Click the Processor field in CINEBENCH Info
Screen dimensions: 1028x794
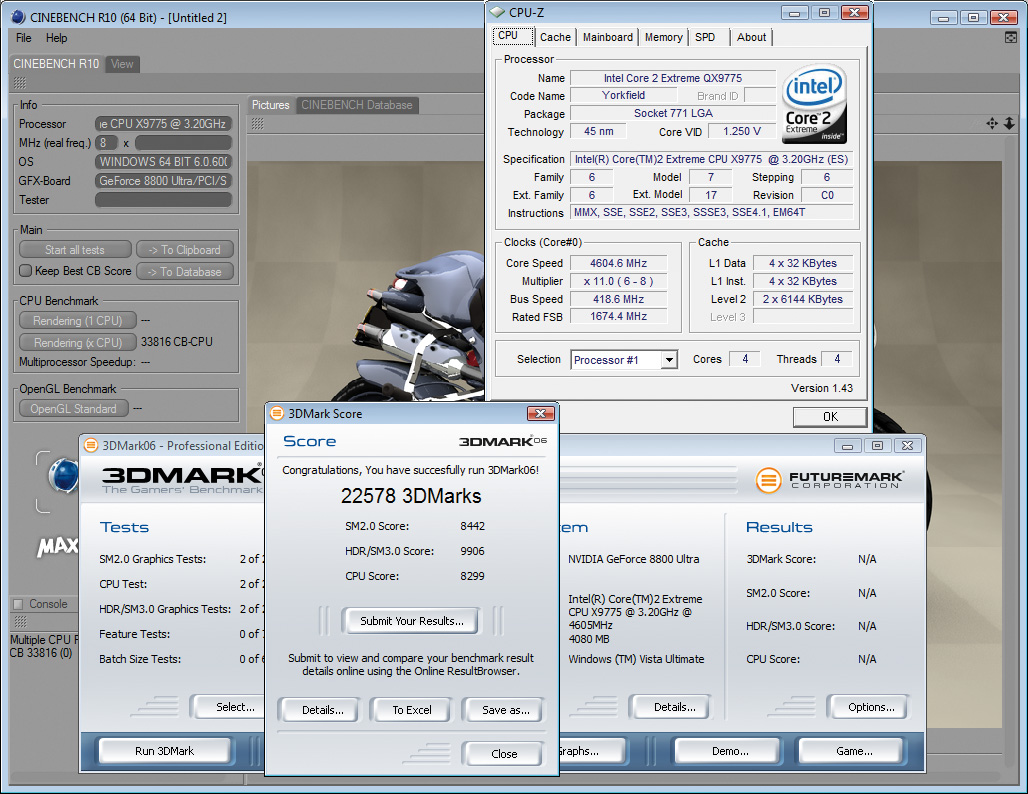tap(164, 124)
